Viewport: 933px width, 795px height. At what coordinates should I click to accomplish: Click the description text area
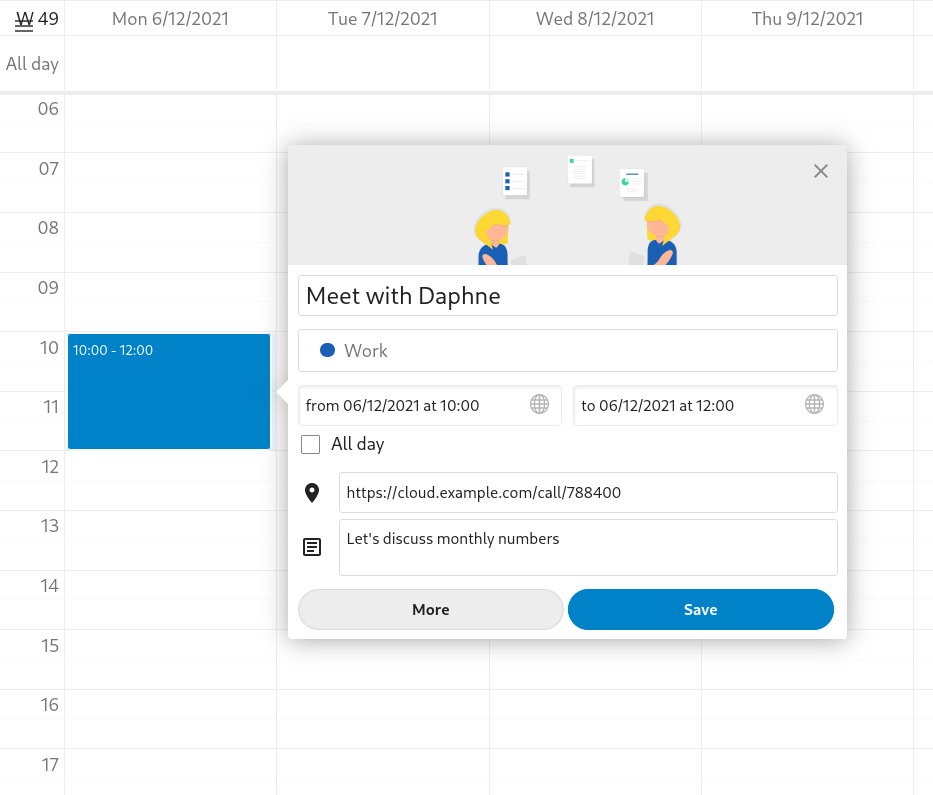click(x=587, y=547)
